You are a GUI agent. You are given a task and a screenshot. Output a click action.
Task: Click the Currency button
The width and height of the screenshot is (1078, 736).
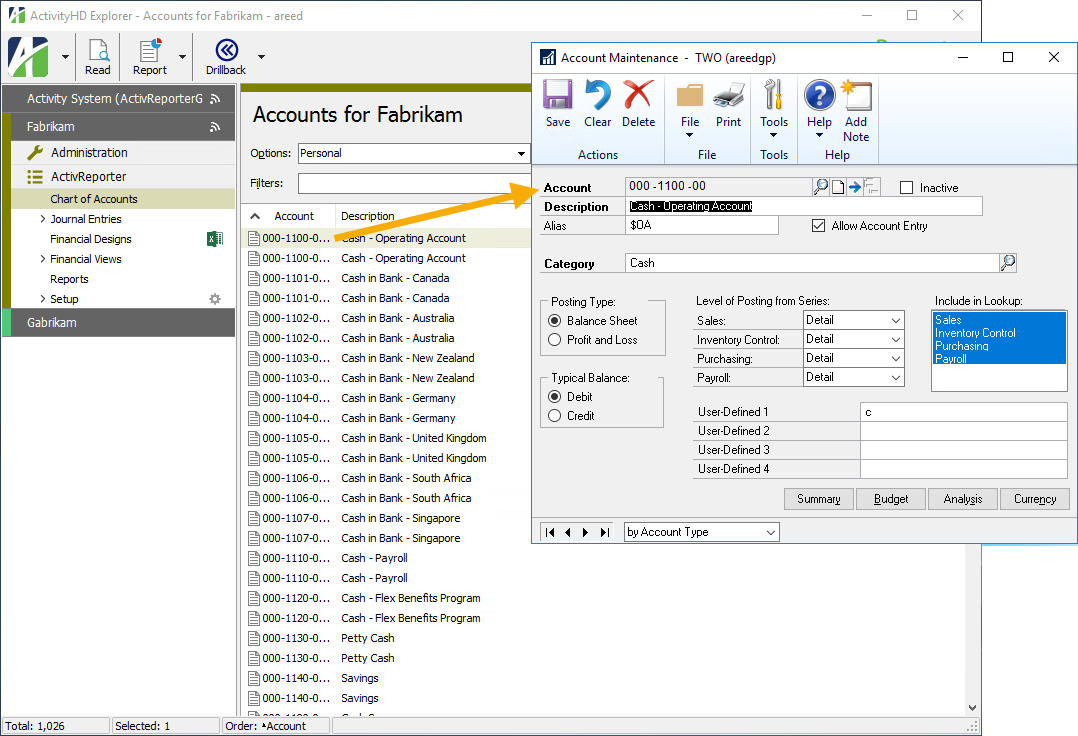click(x=1035, y=499)
